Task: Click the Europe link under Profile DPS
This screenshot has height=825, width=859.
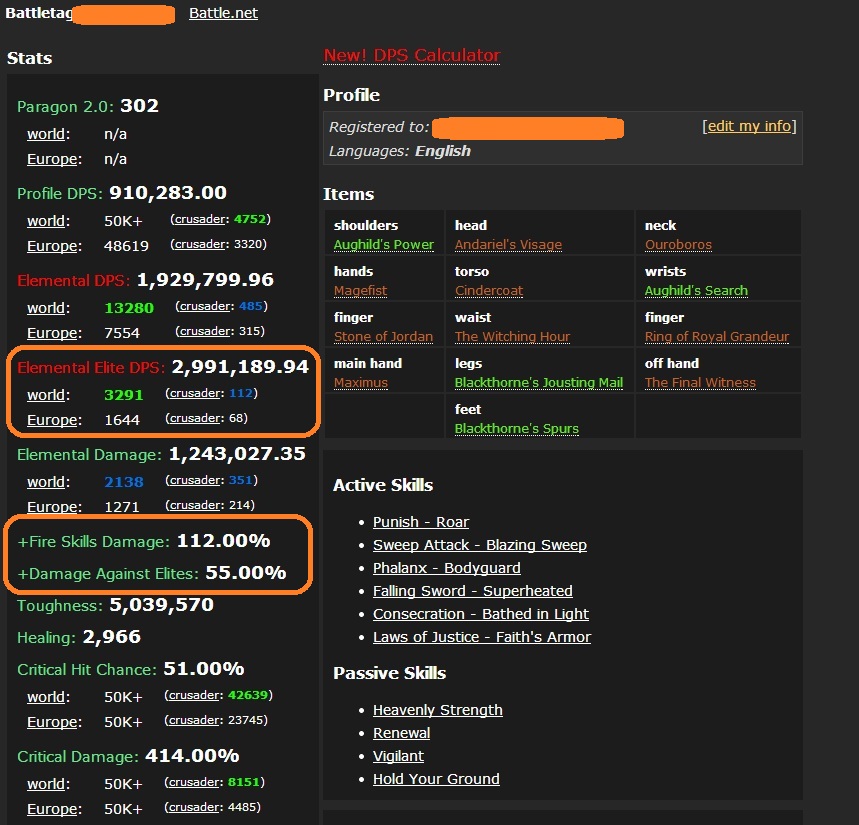Action: pyautogui.click(x=52, y=247)
